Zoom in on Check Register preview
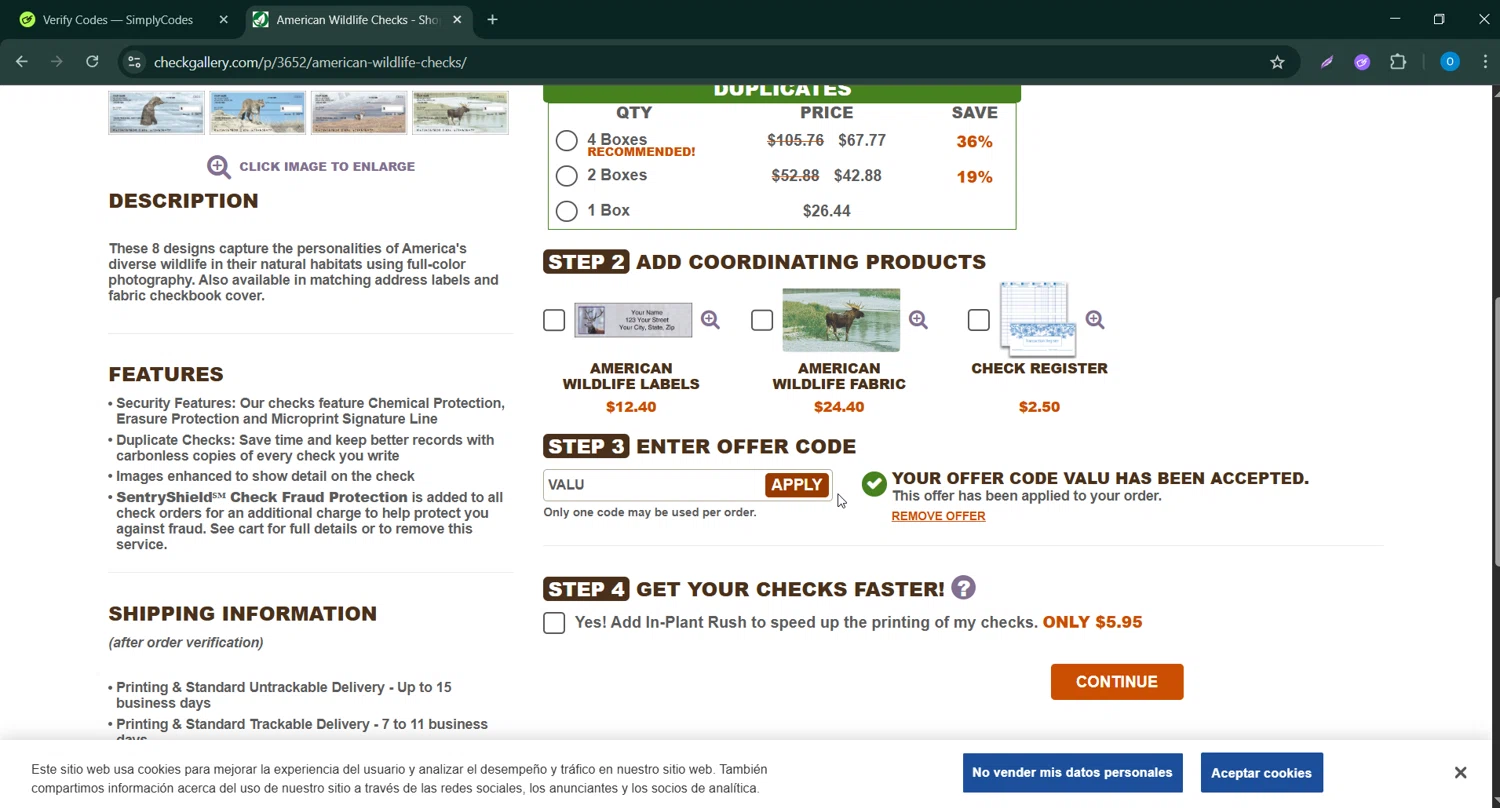1500x808 pixels. pos(1095,320)
